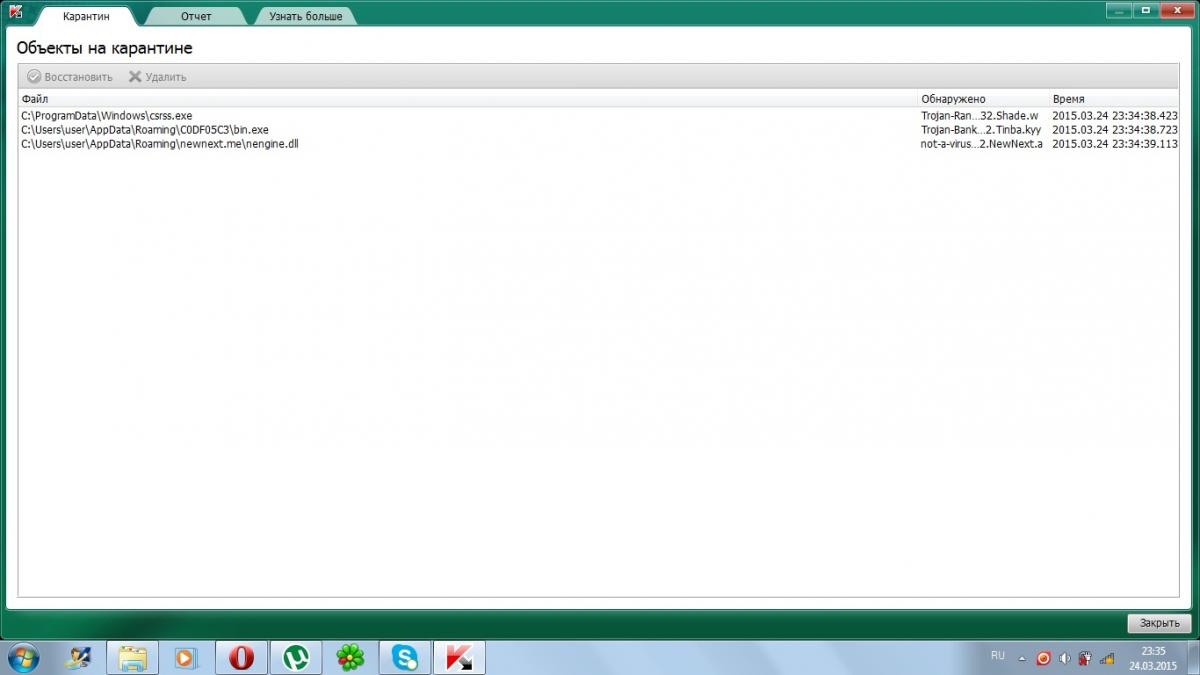Click the Восстановить restore button
The image size is (1200, 675).
pyautogui.click(x=70, y=77)
